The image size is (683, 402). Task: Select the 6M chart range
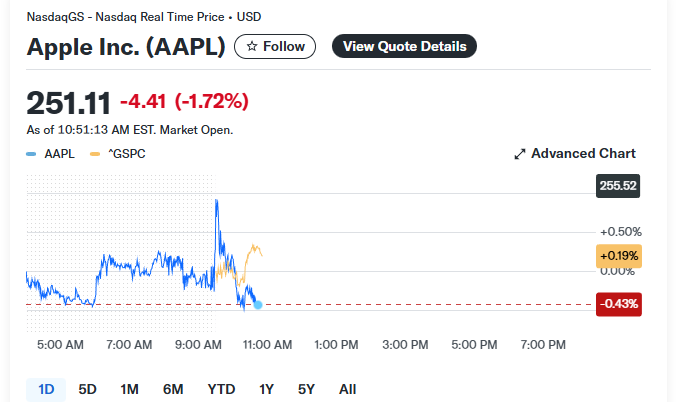coord(173,389)
